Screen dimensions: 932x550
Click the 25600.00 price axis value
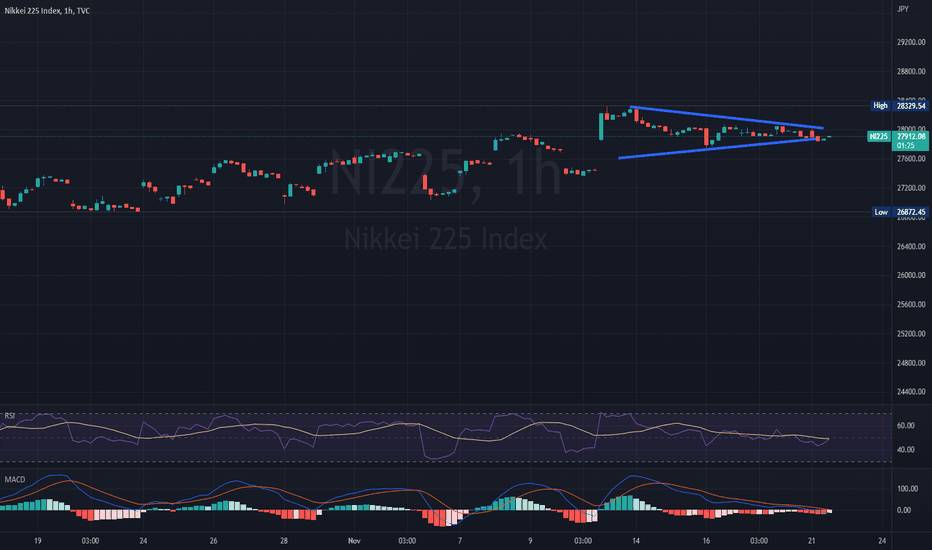[x=911, y=304]
